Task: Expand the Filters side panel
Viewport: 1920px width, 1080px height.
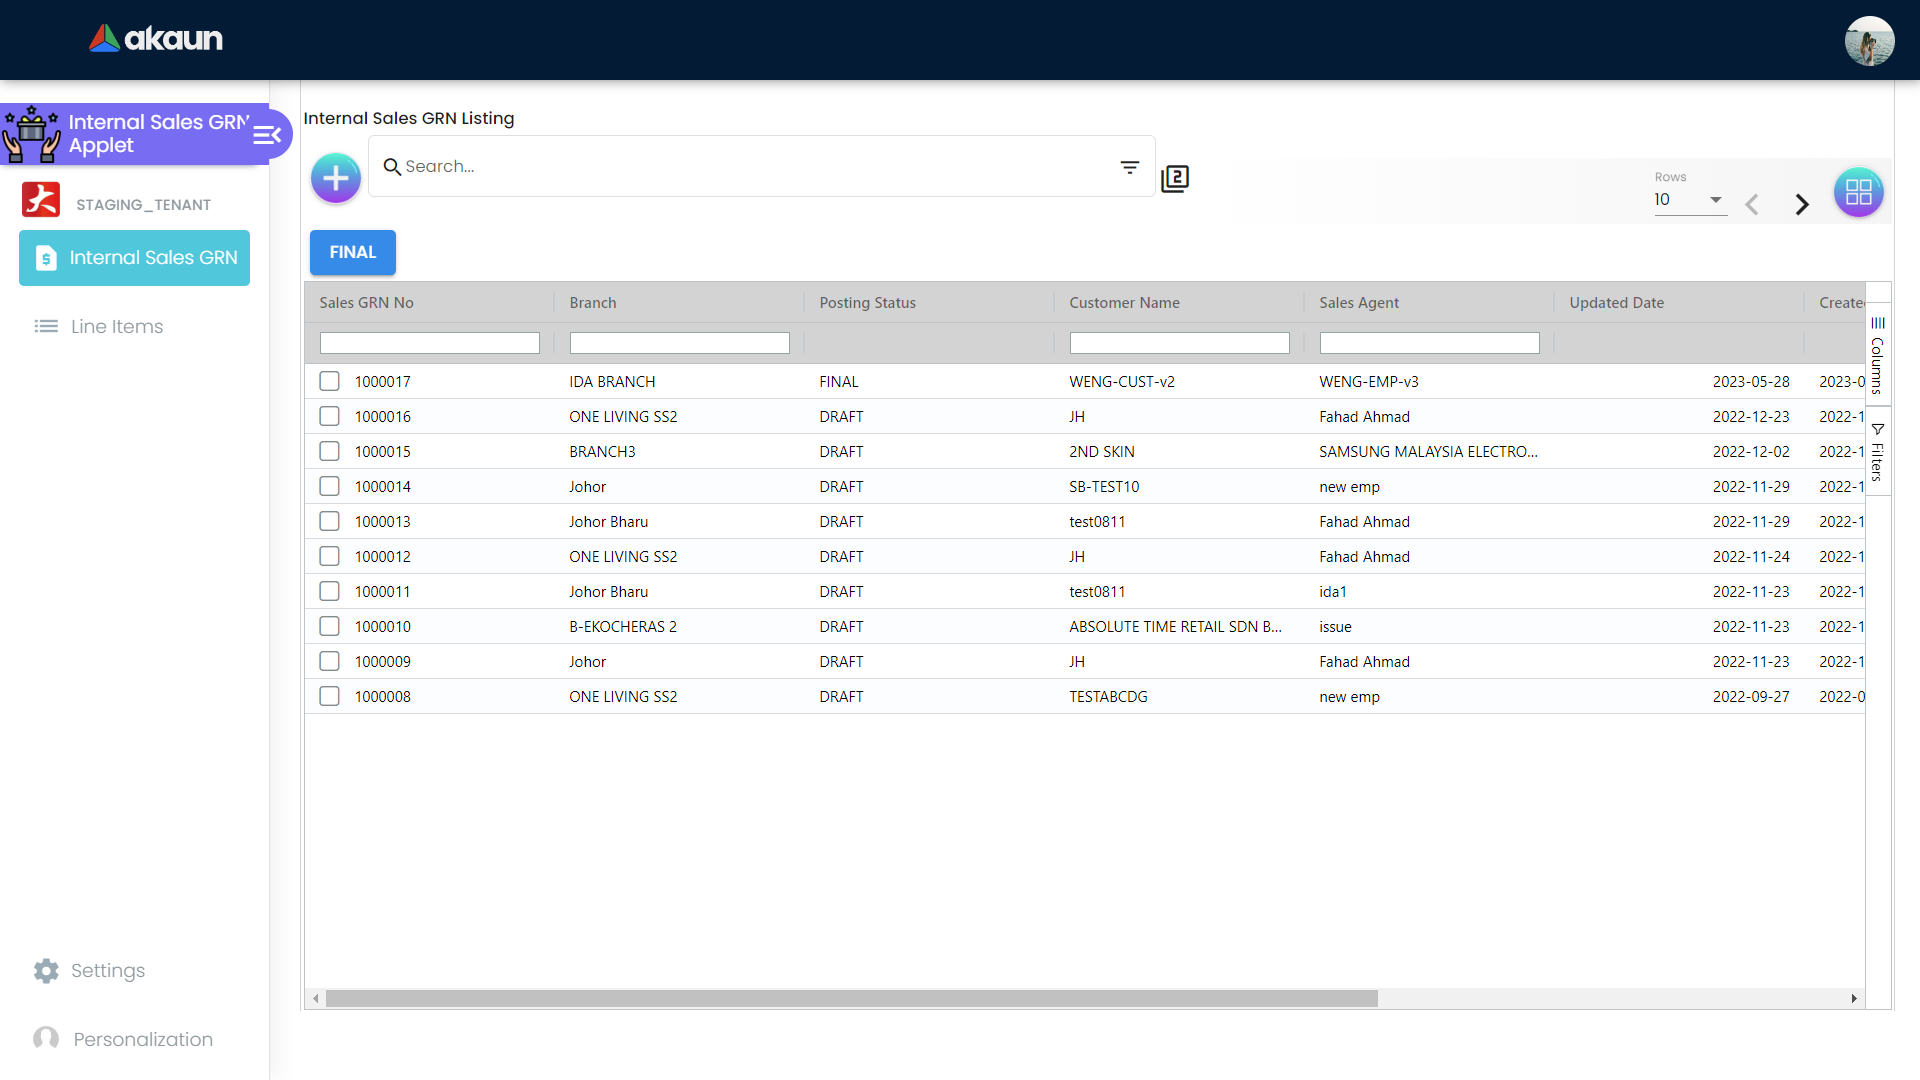Action: coord(1877,452)
